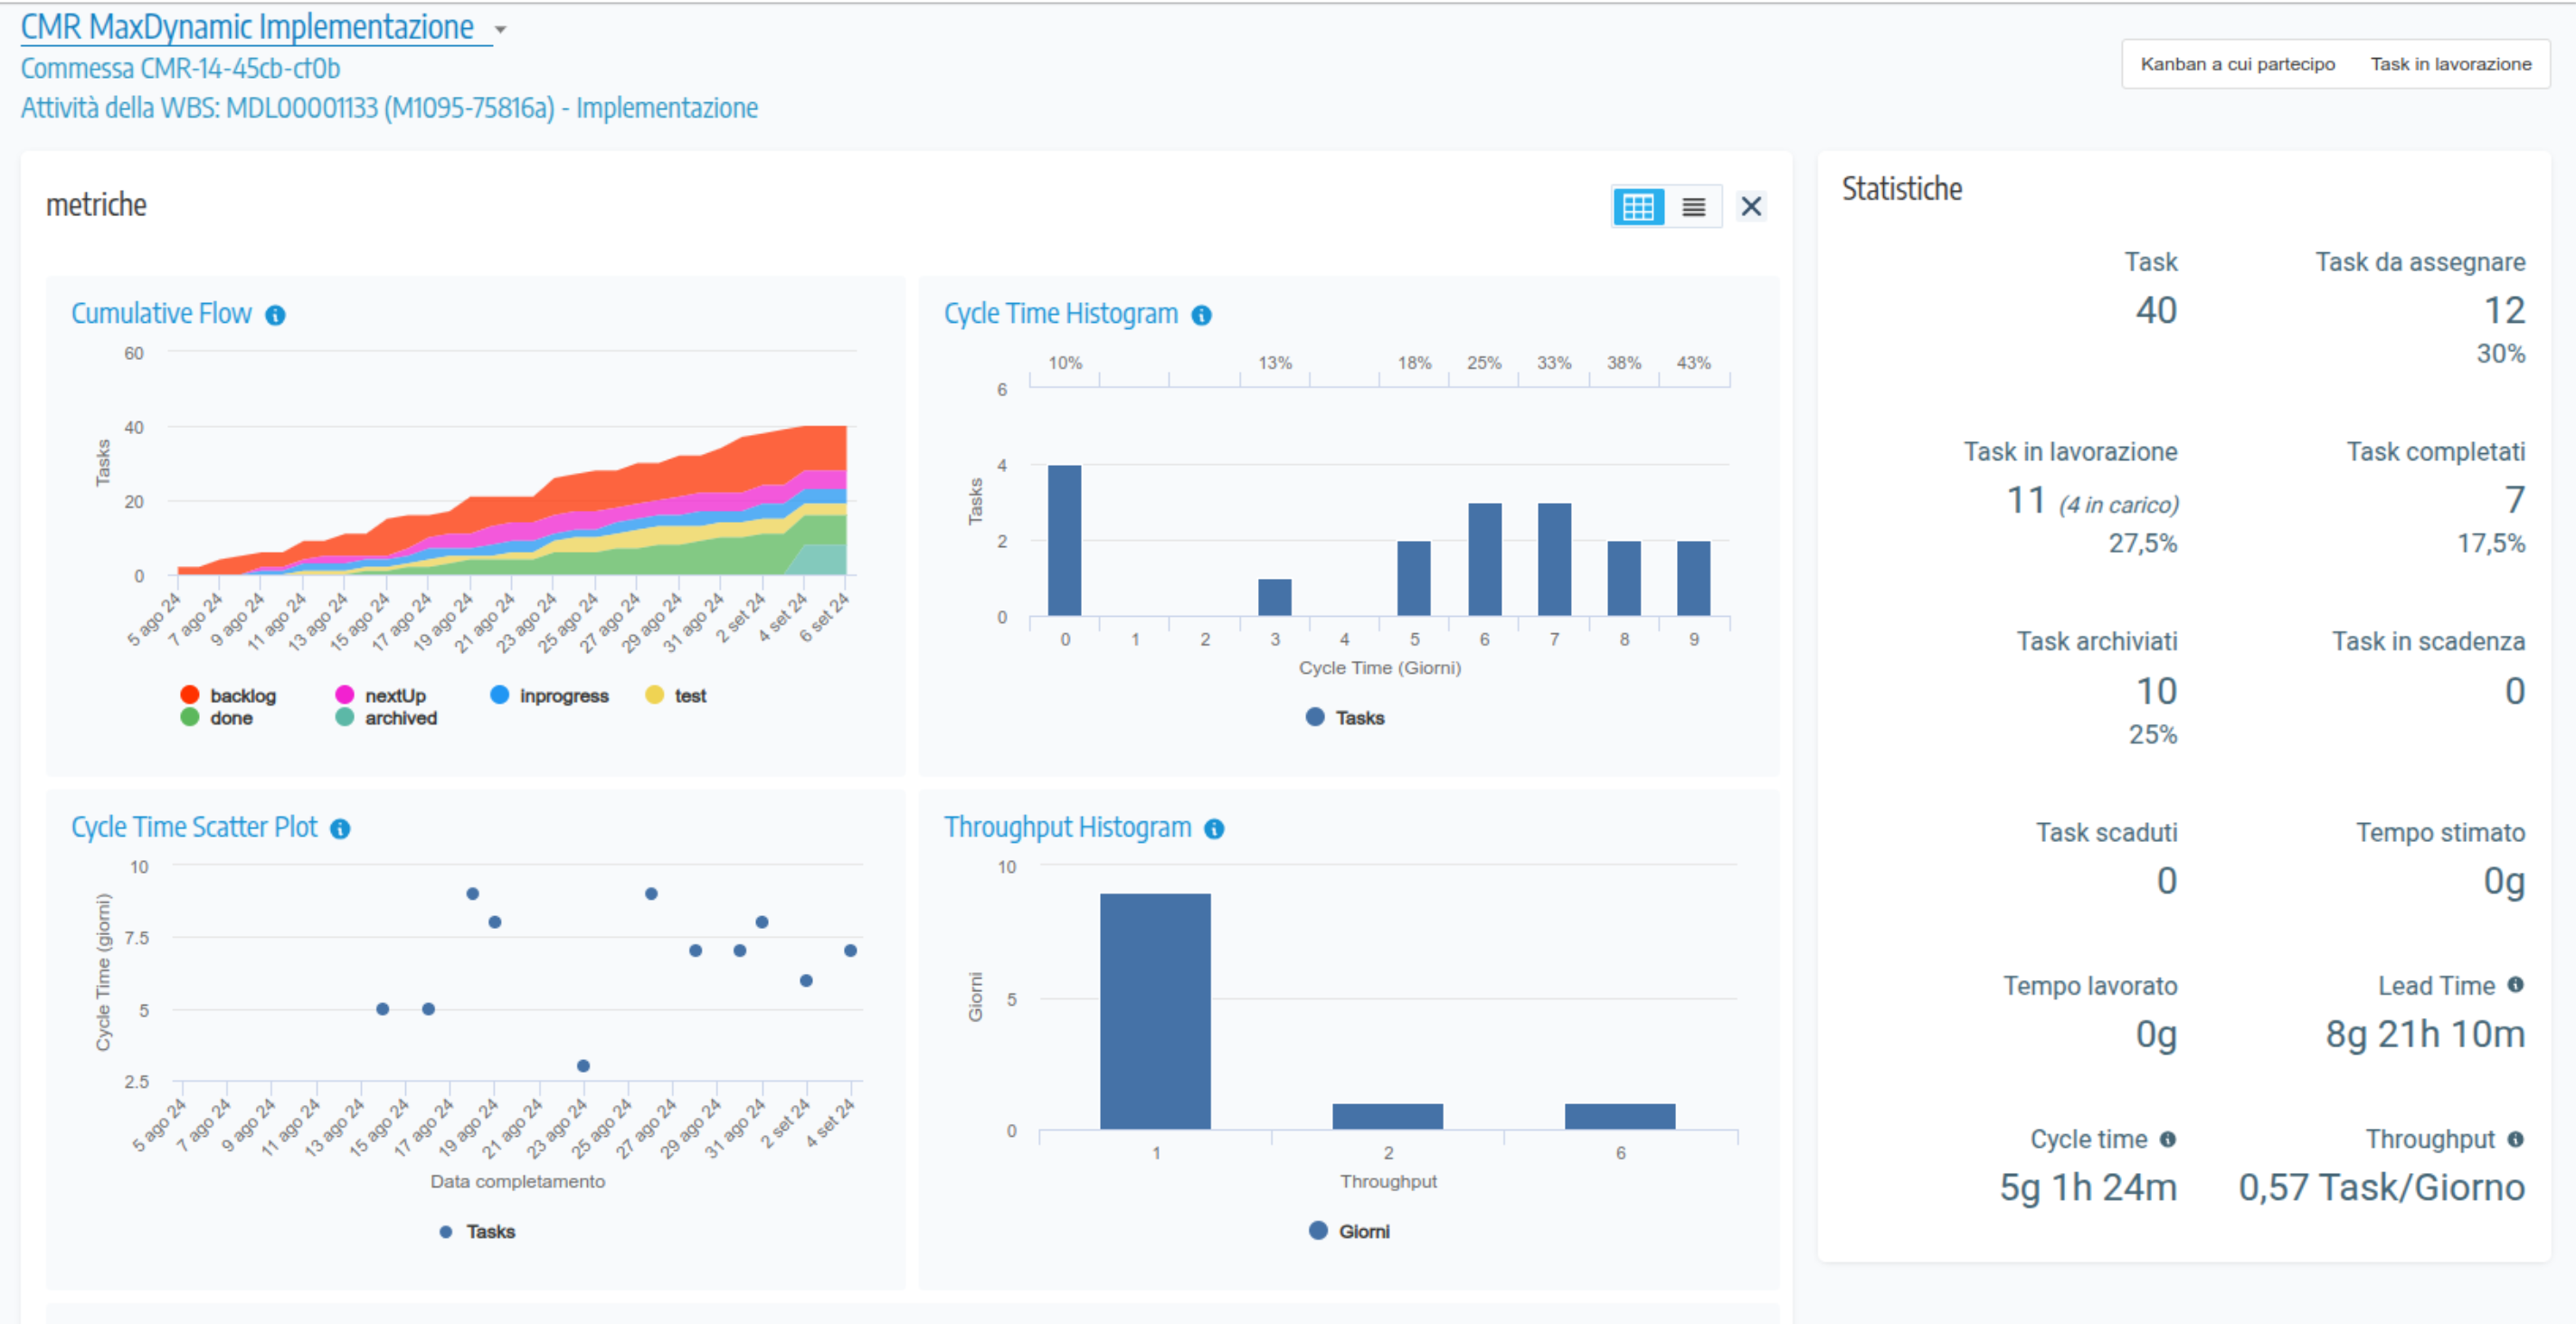Show info for Cycle Time Scatter Plot
2576x1324 pixels.
pos(340,829)
